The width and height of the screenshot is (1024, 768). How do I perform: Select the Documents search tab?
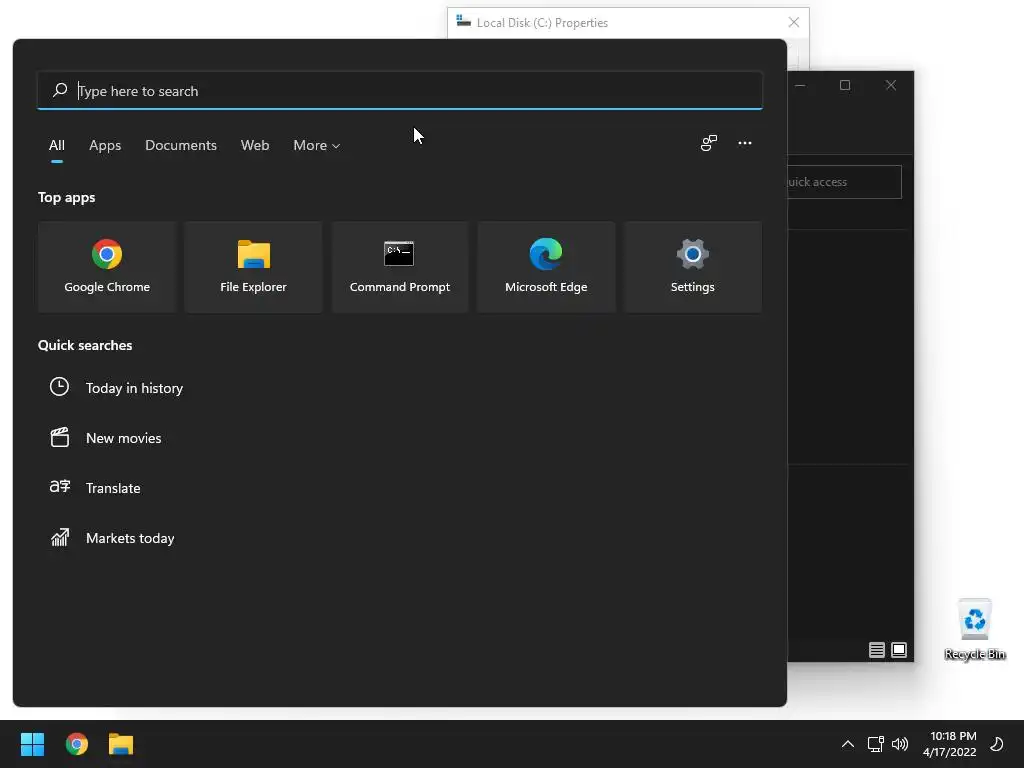(x=181, y=146)
